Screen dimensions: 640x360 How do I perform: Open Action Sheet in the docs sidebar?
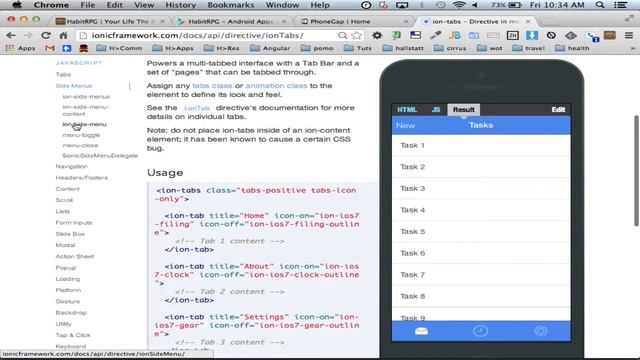click(x=75, y=256)
